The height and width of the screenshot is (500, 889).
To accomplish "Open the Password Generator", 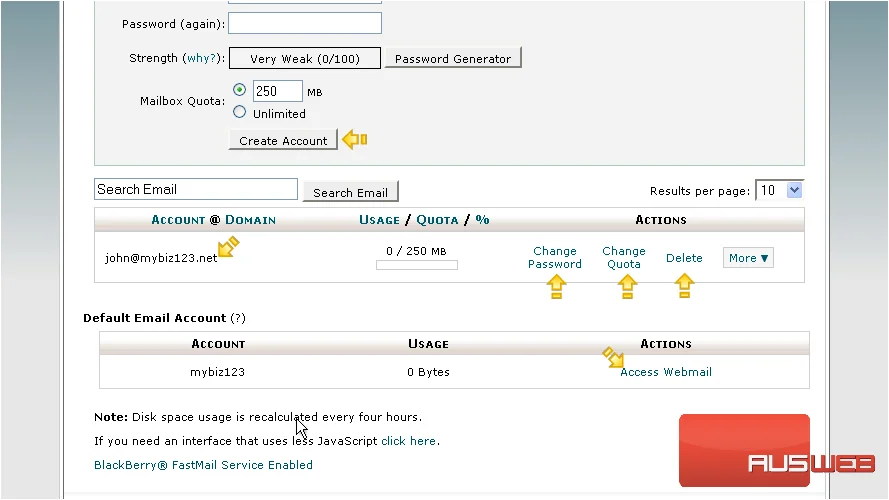I will pos(452,58).
